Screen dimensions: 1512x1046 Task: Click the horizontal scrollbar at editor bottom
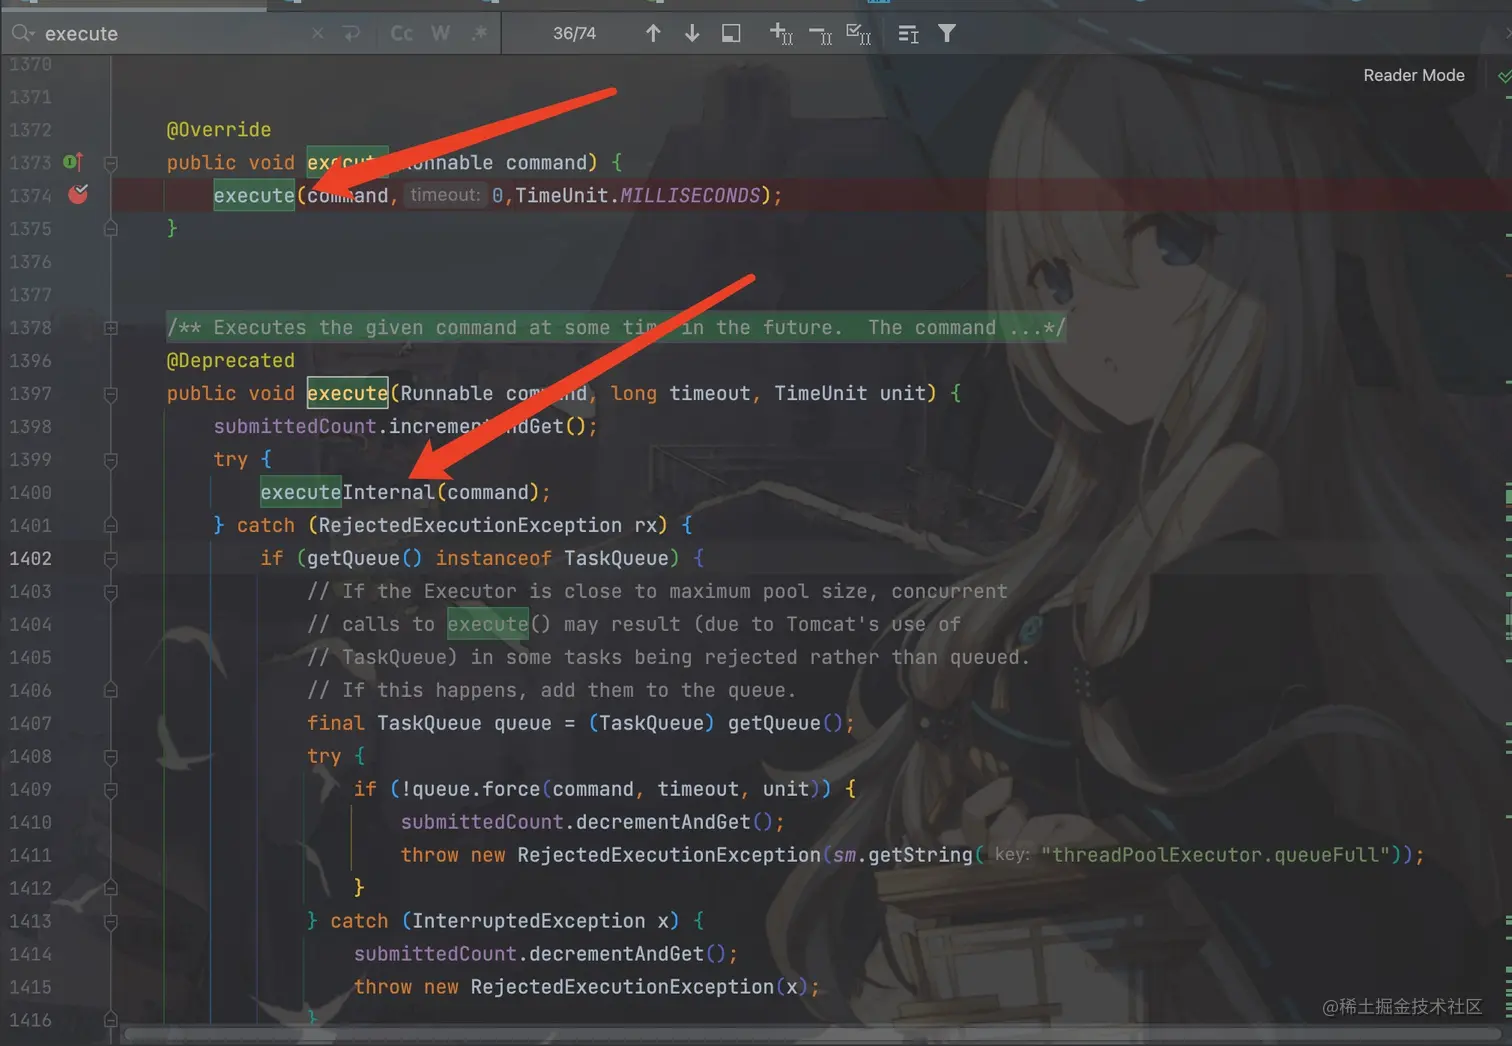(810, 1036)
